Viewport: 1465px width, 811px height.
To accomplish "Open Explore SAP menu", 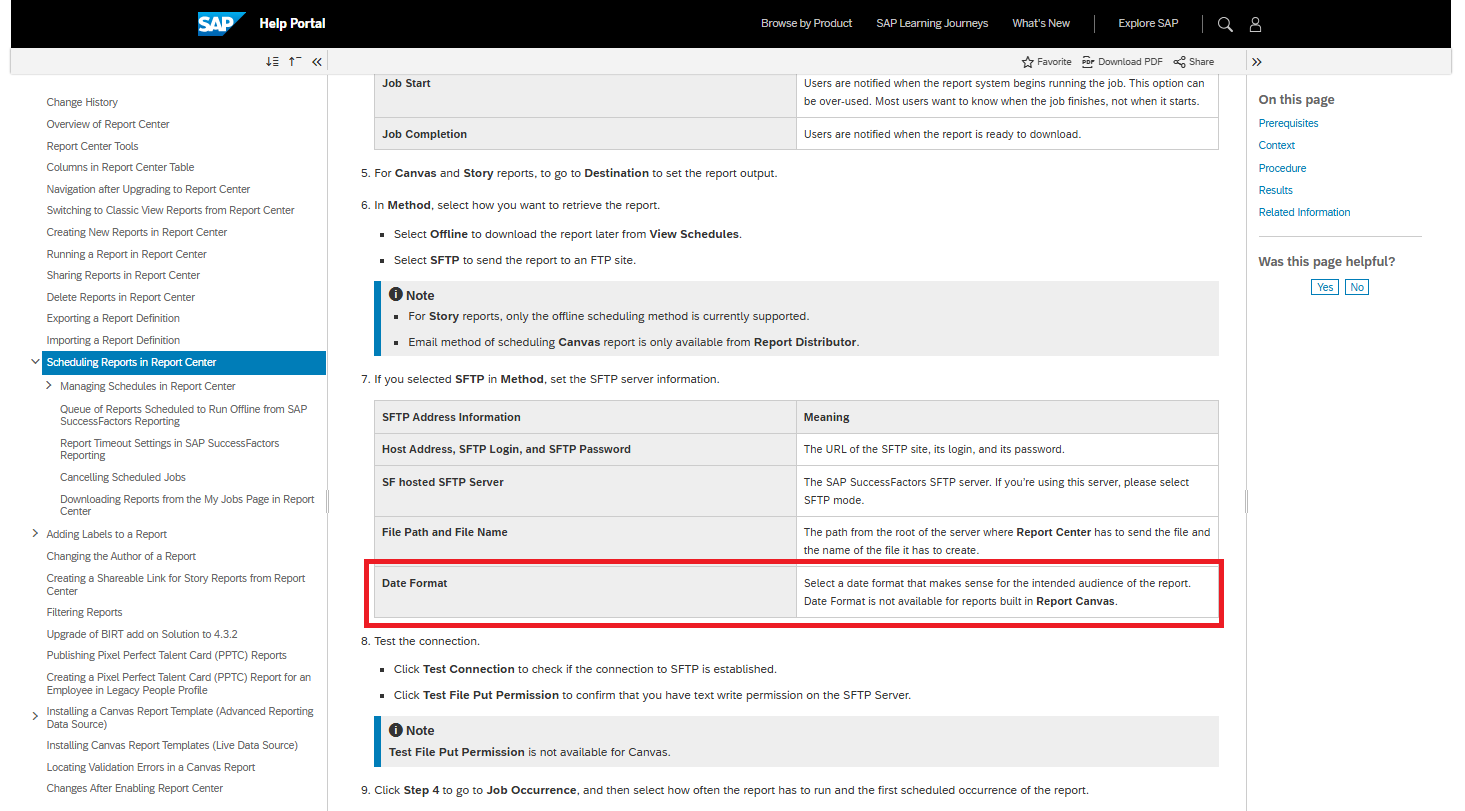I will pyautogui.click(x=1148, y=23).
